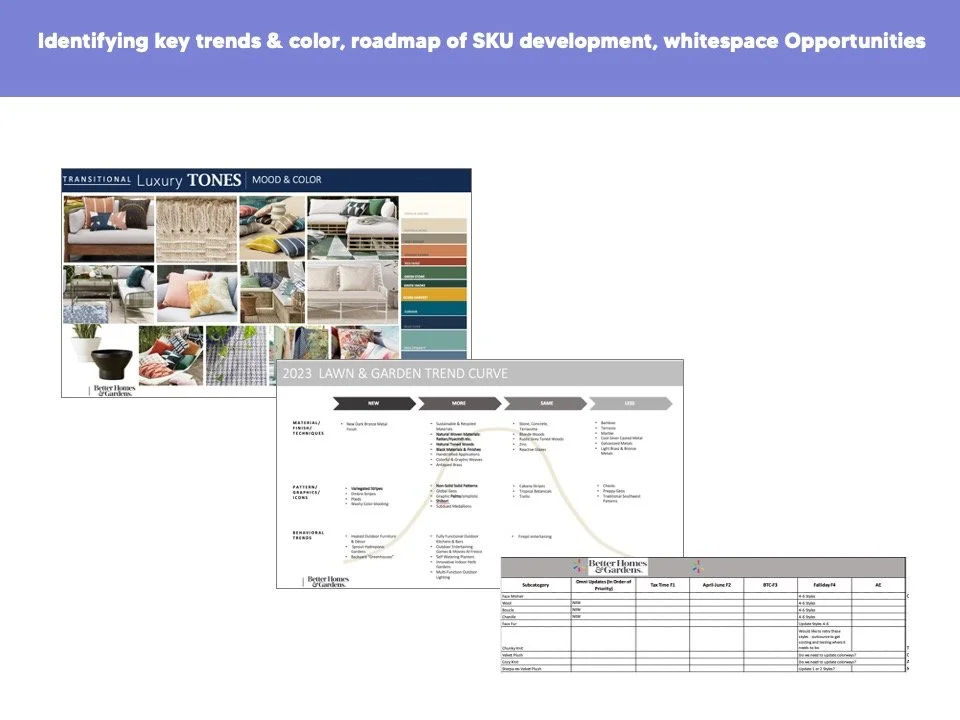Click the Update Styles 4-6 cell
960x720 pixels.
coord(824,623)
